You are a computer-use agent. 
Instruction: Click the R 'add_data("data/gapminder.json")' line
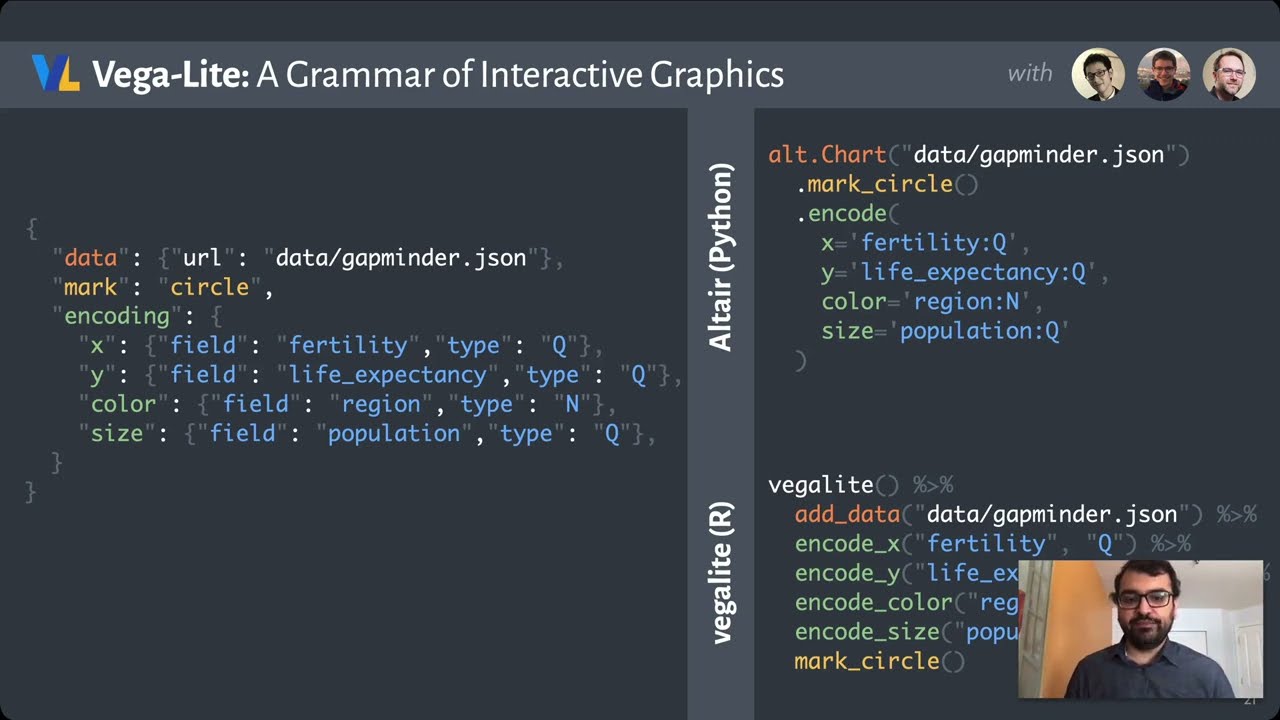(x=1026, y=514)
